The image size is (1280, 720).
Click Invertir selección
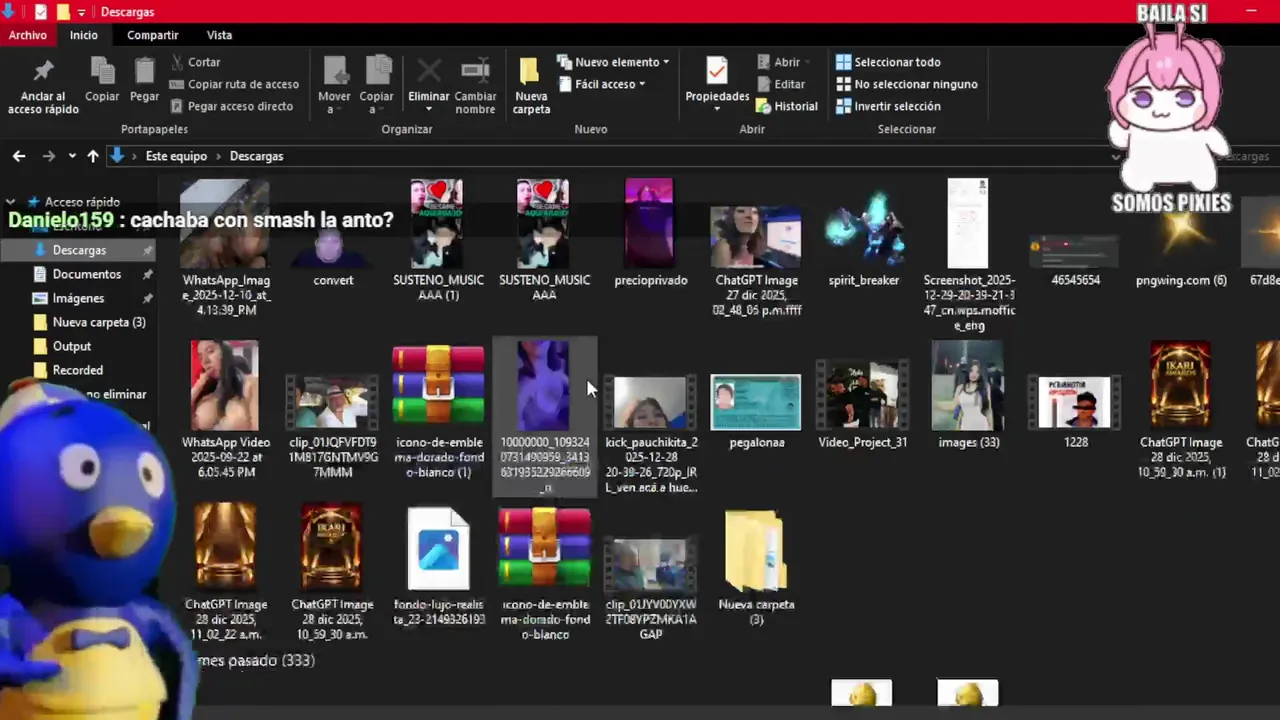888,106
